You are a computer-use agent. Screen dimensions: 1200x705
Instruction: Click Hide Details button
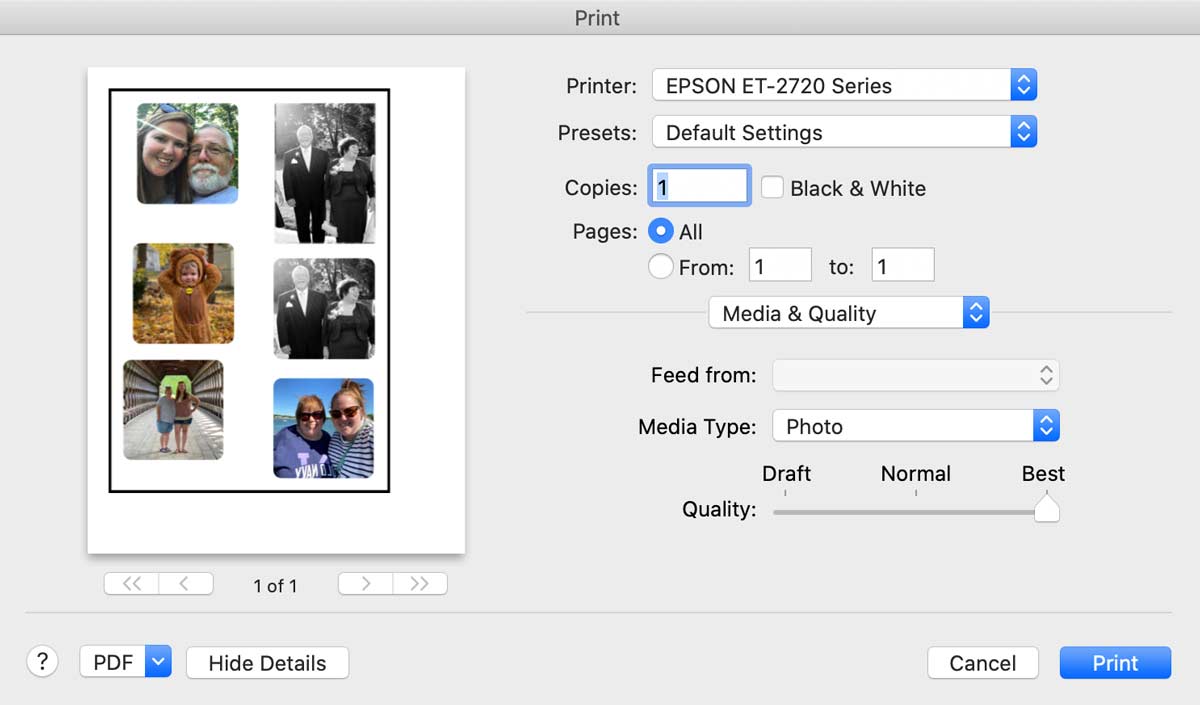[267, 663]
